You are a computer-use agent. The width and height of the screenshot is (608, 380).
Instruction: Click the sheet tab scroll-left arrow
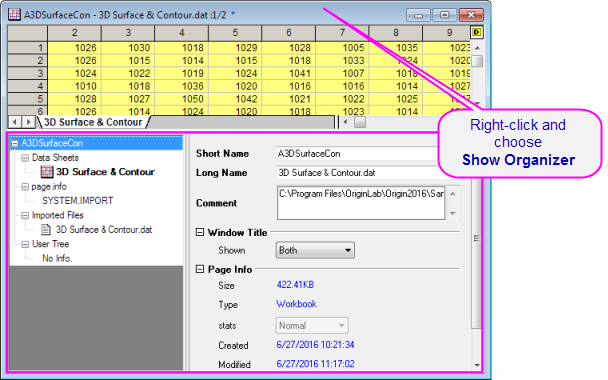(x=15, y=122)
